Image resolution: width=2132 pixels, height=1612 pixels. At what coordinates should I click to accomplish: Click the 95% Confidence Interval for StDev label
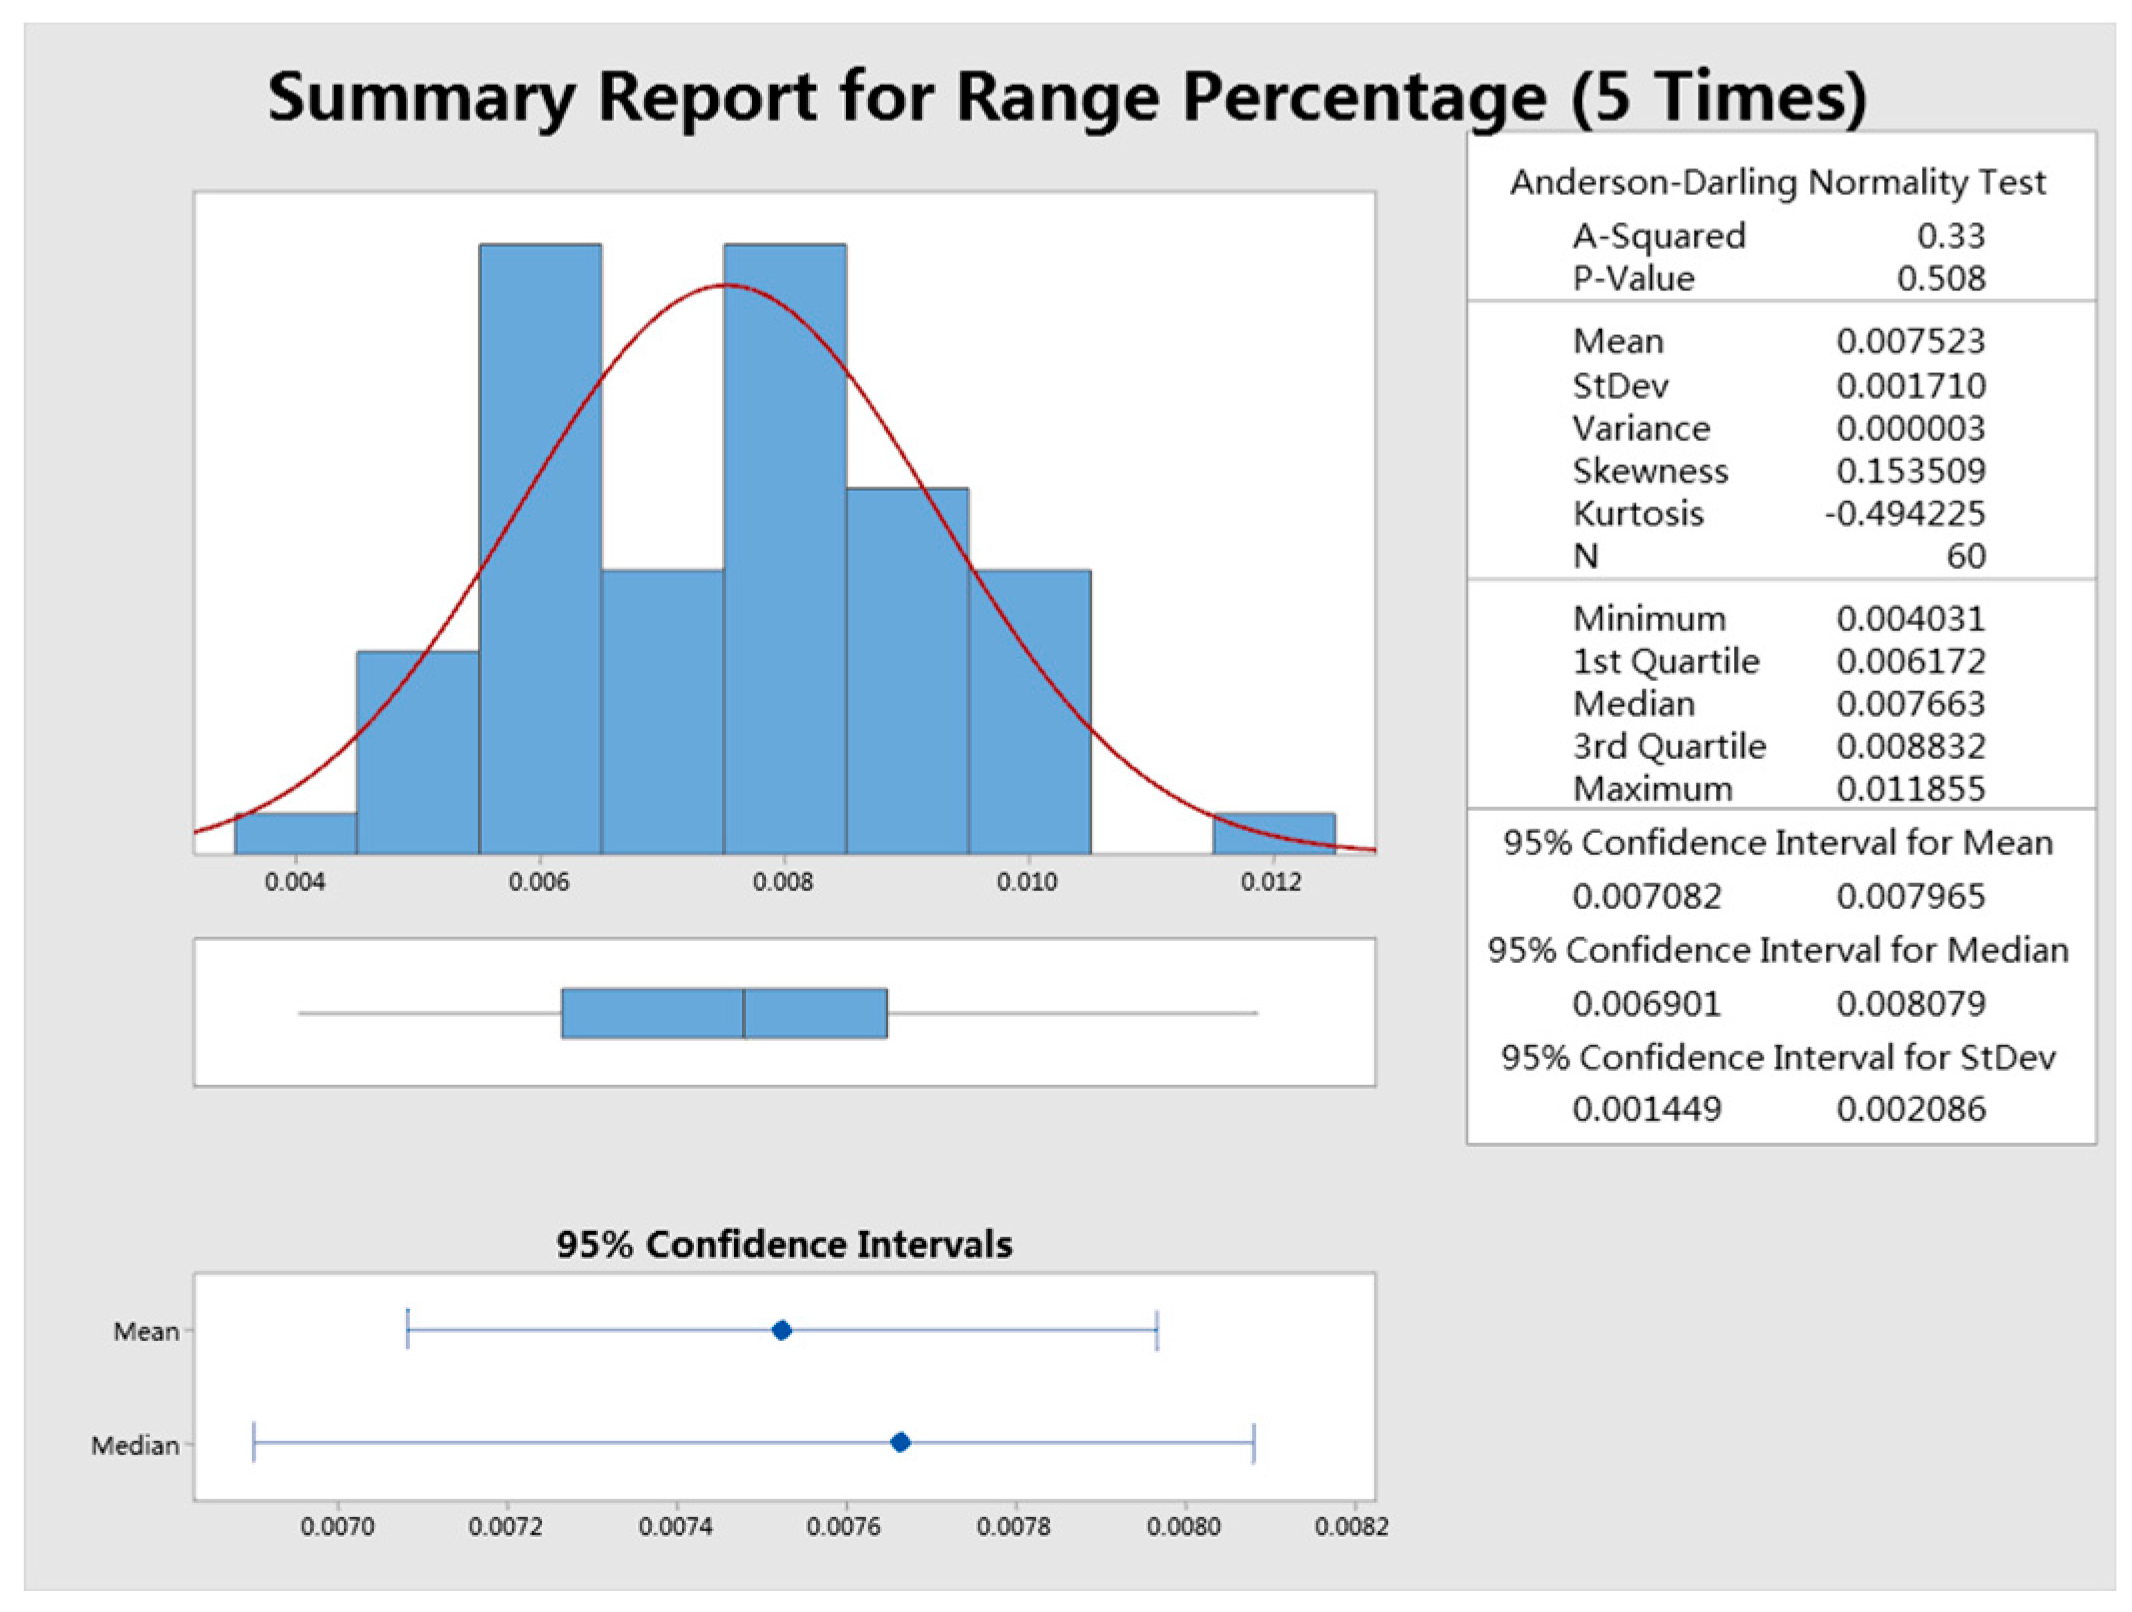point(1778,1057)
